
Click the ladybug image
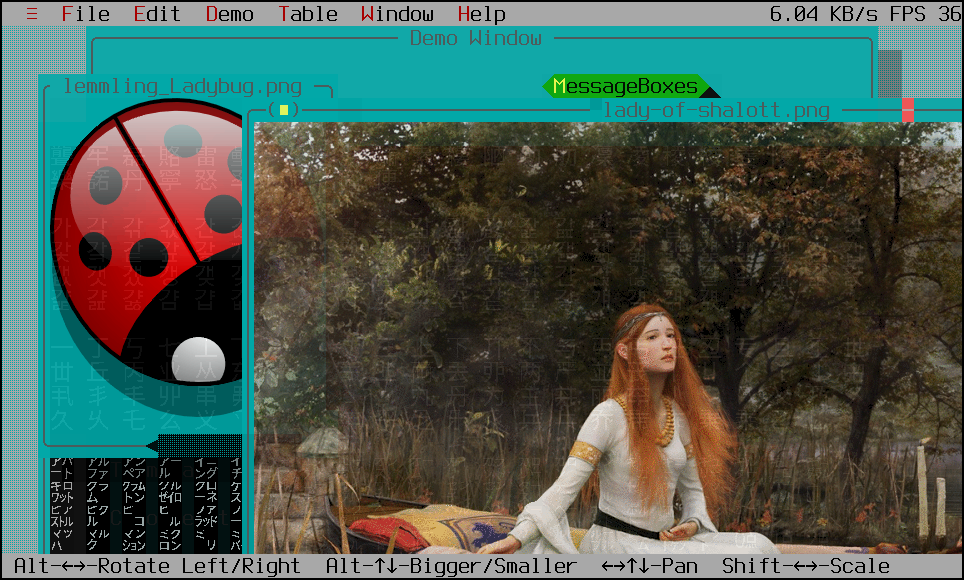(x=146, y=258)
